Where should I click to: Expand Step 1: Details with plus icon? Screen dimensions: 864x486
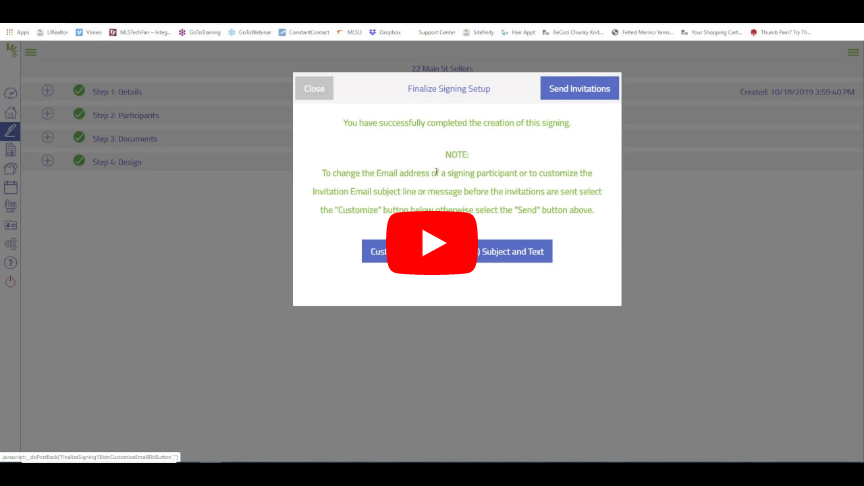click(x=47, y=91)
